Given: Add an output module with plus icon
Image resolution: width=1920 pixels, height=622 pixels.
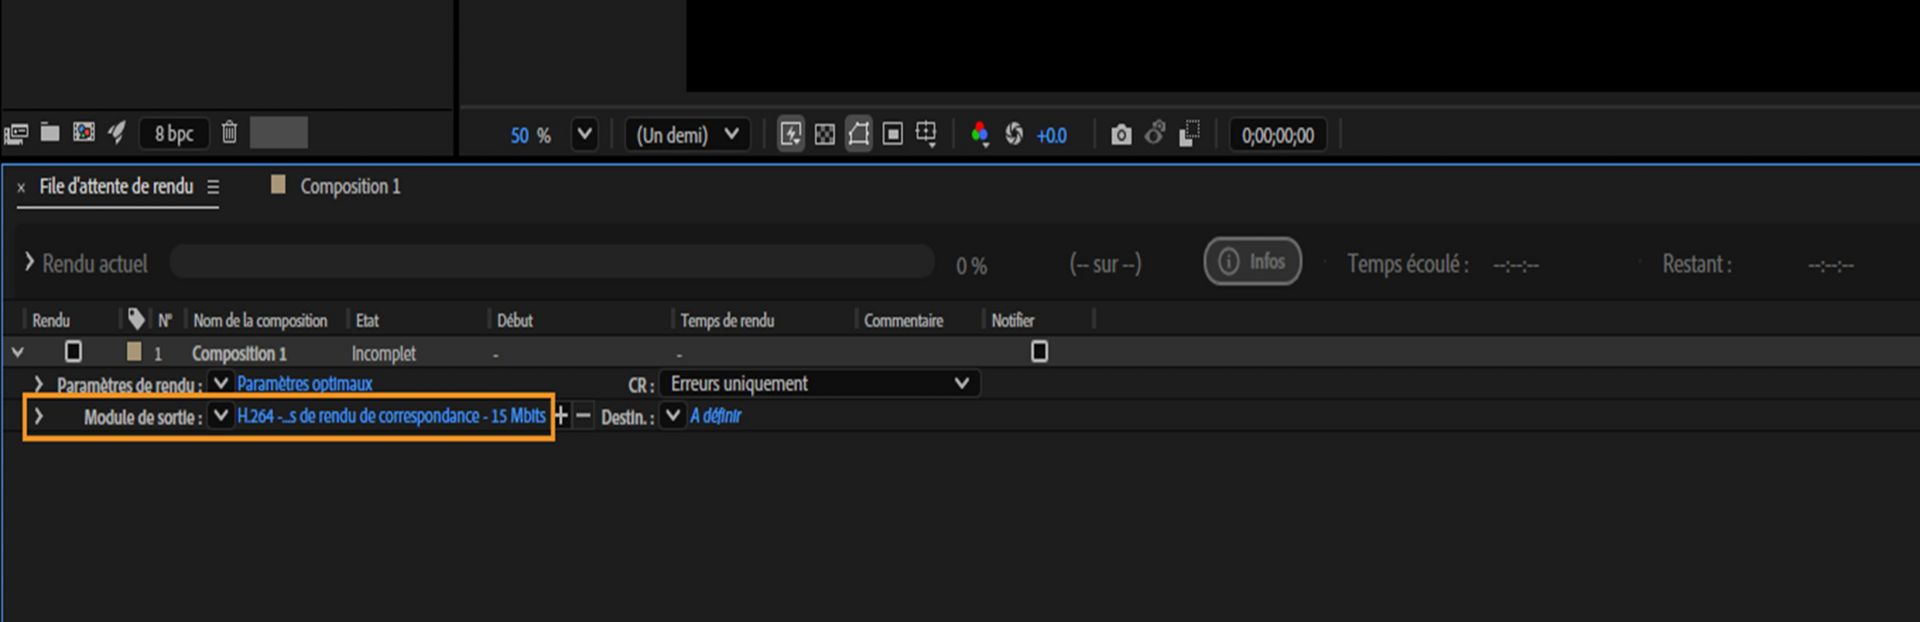Looking at the screenshot, I should (561, 416).
